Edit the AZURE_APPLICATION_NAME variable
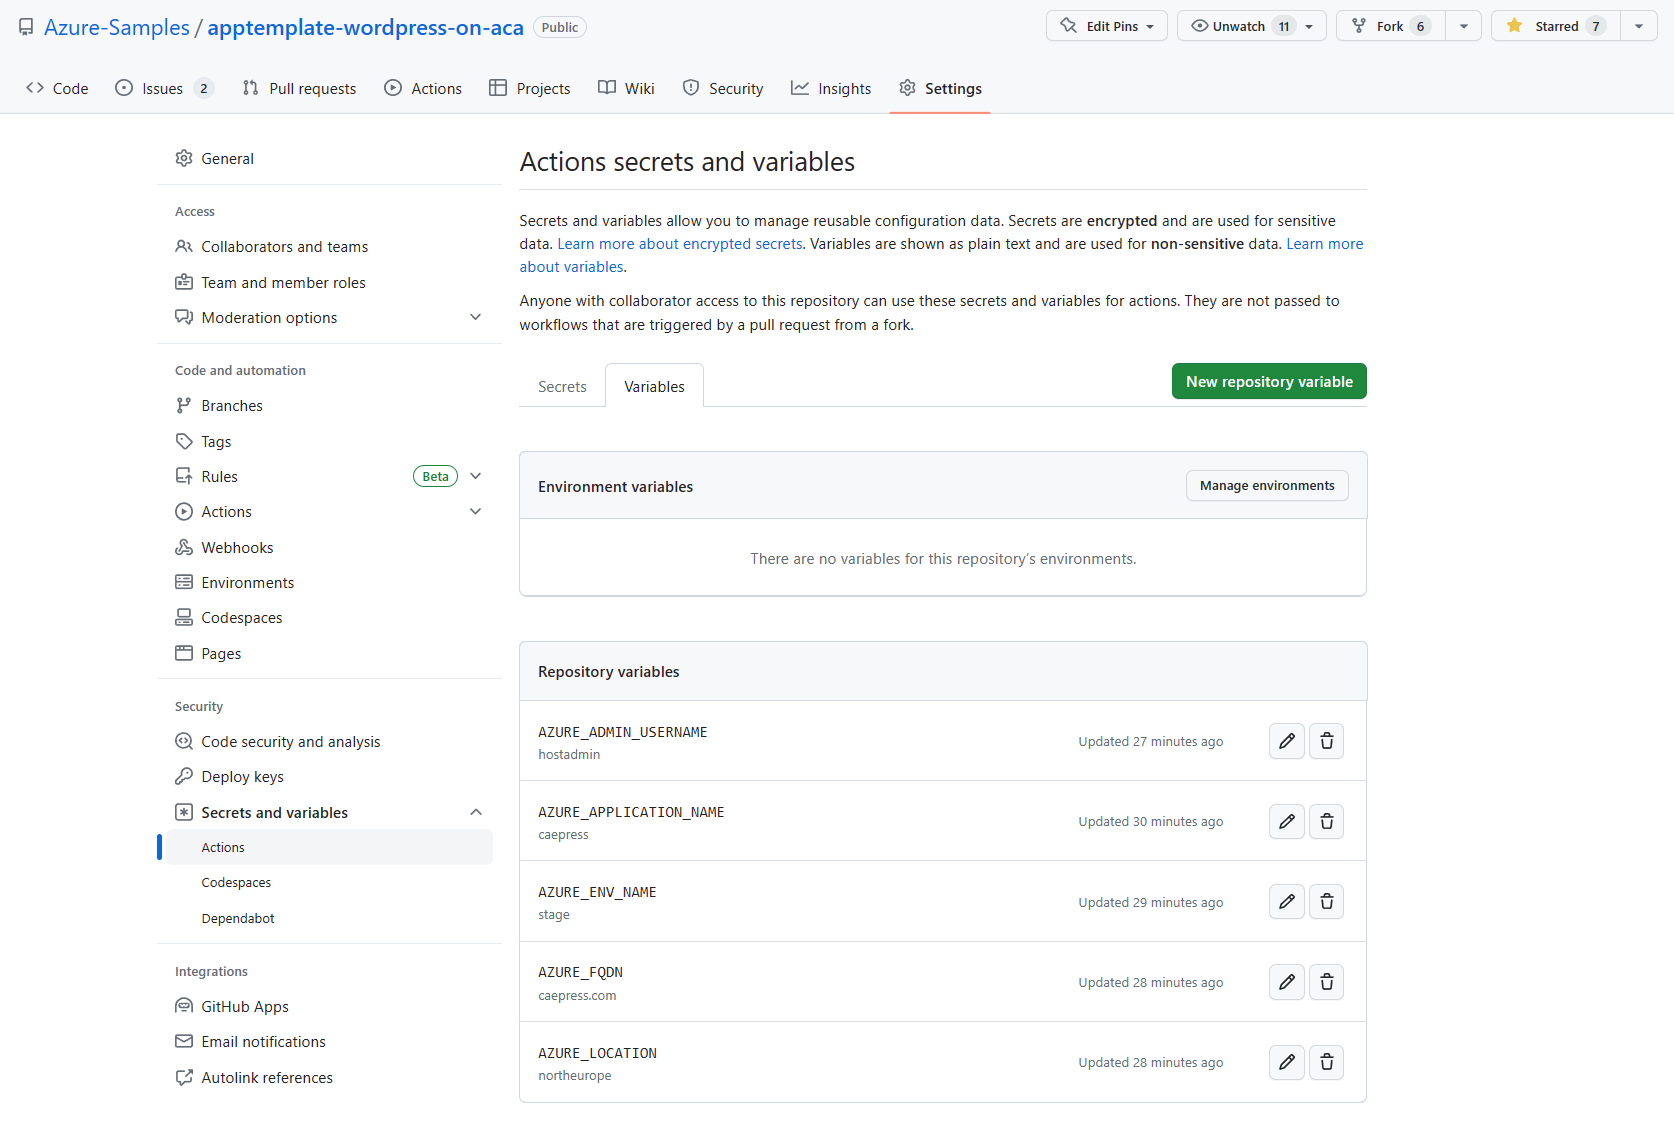 1286,821
